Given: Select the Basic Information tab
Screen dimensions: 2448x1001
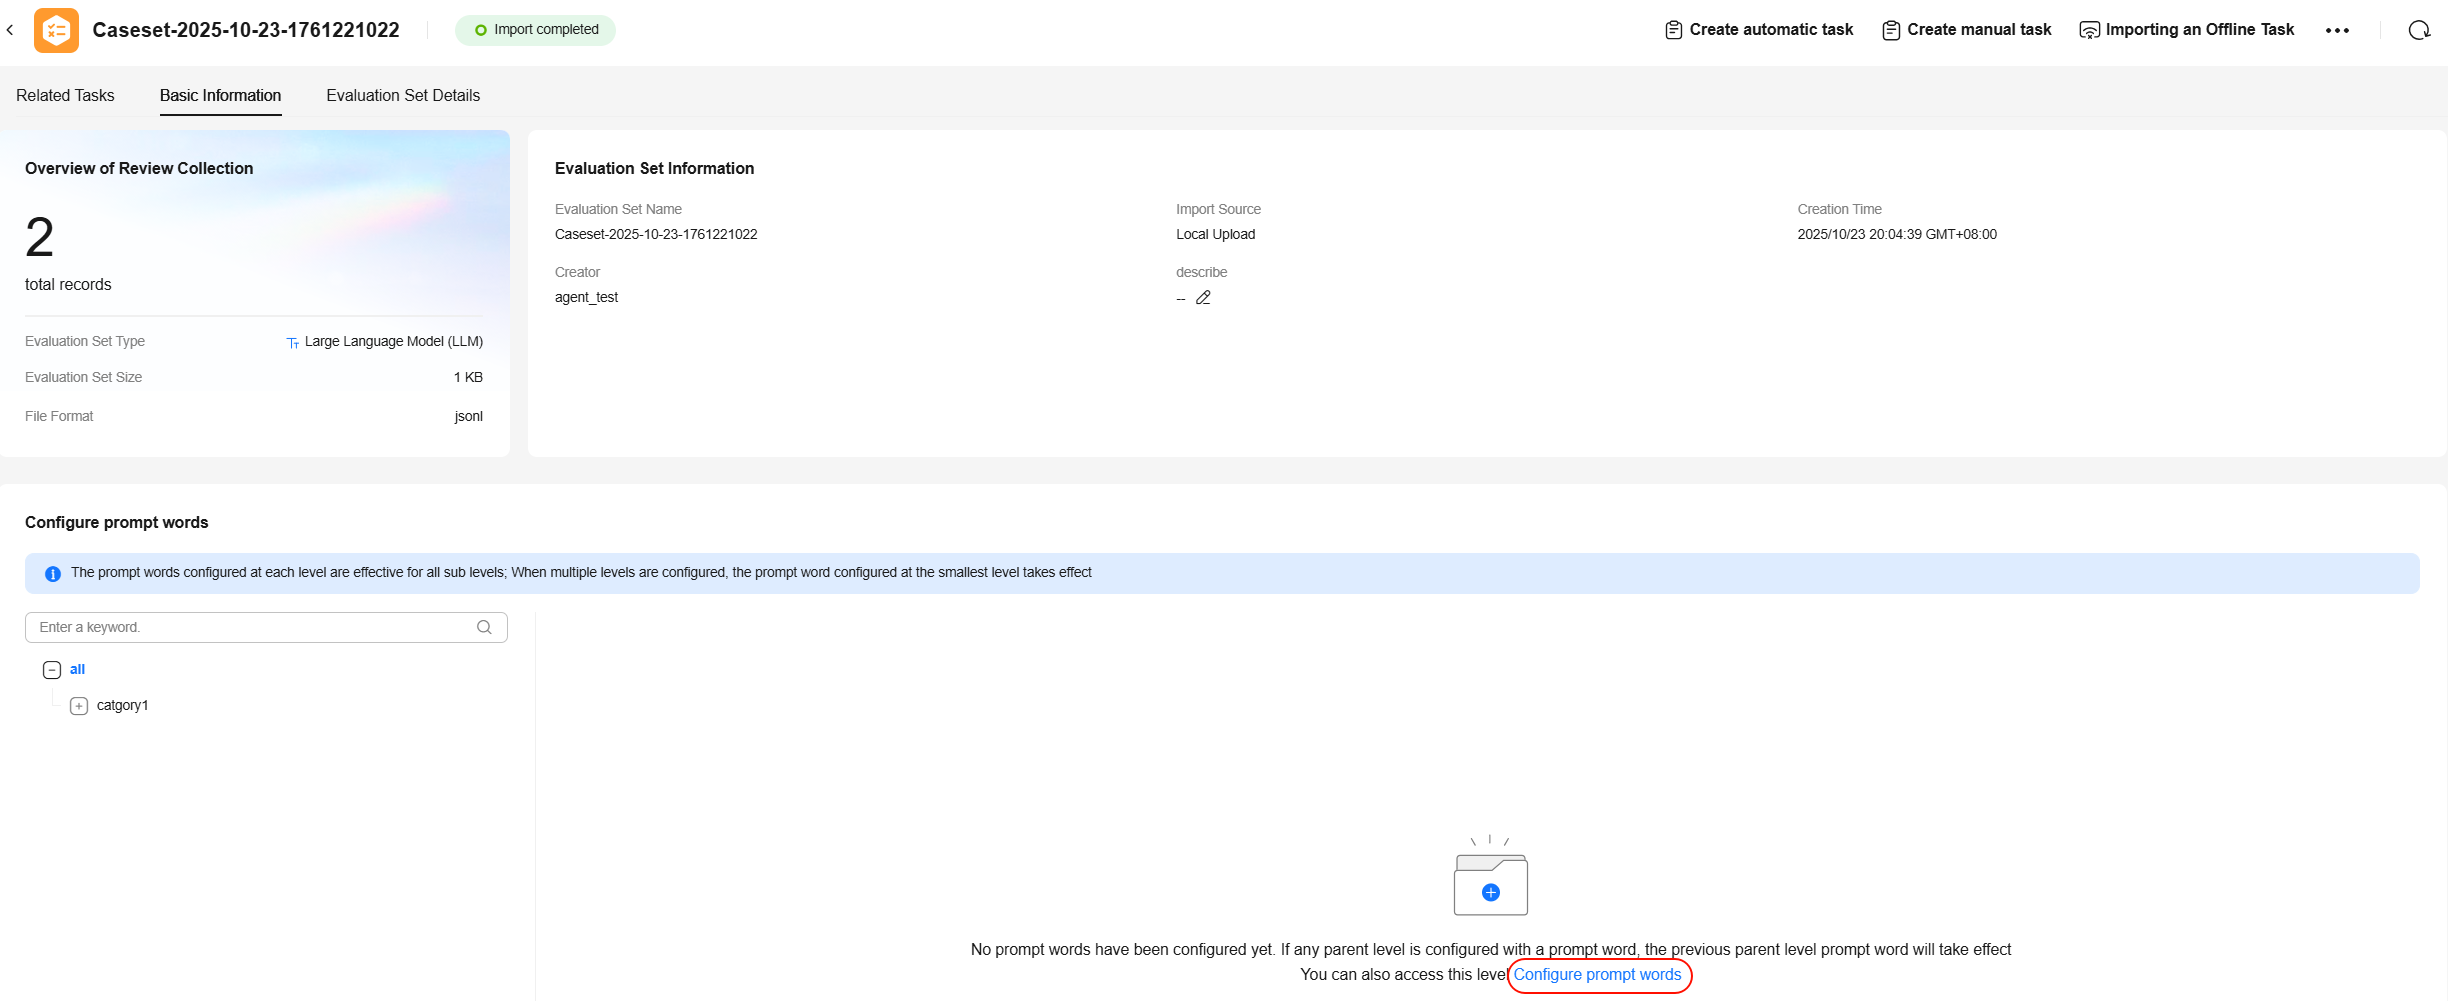Looking at the screenshot, I should pyautogui.click(x=220, y=95).
